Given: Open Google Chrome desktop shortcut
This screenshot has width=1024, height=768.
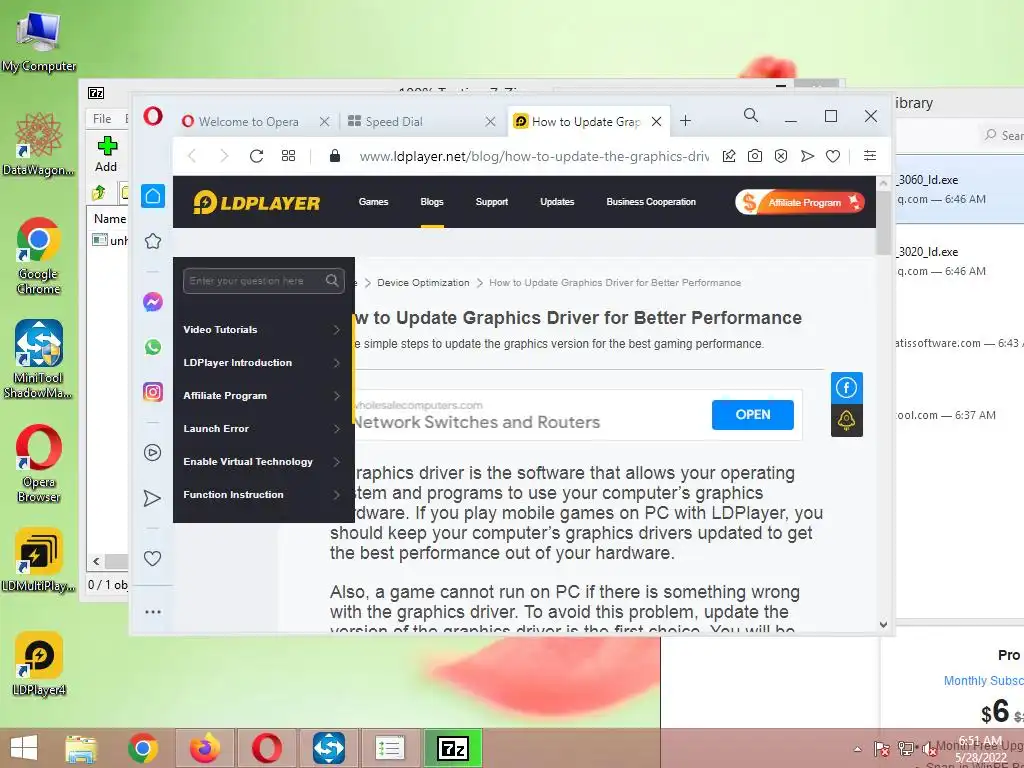Looking at the screenshot, I should tap(39, 257).
